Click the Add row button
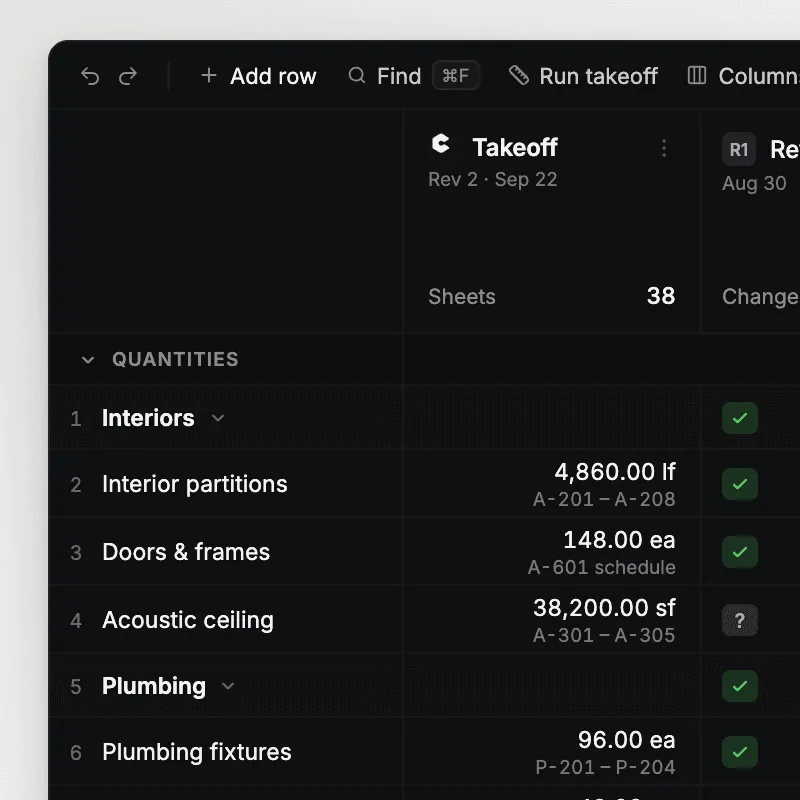800x800 pixels. tap(258, 76)
